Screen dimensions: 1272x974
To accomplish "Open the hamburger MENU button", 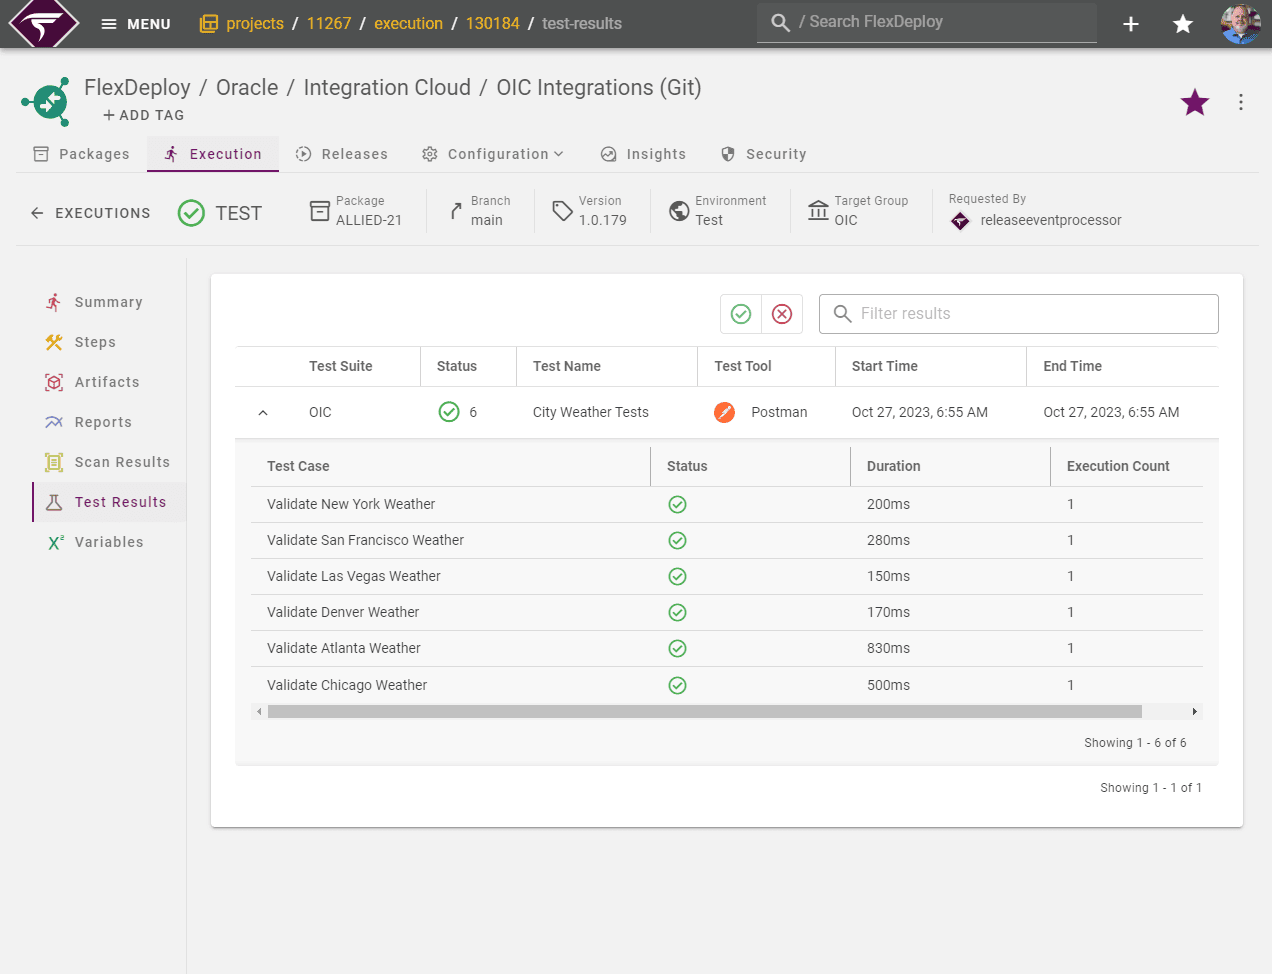I will 136,24.
